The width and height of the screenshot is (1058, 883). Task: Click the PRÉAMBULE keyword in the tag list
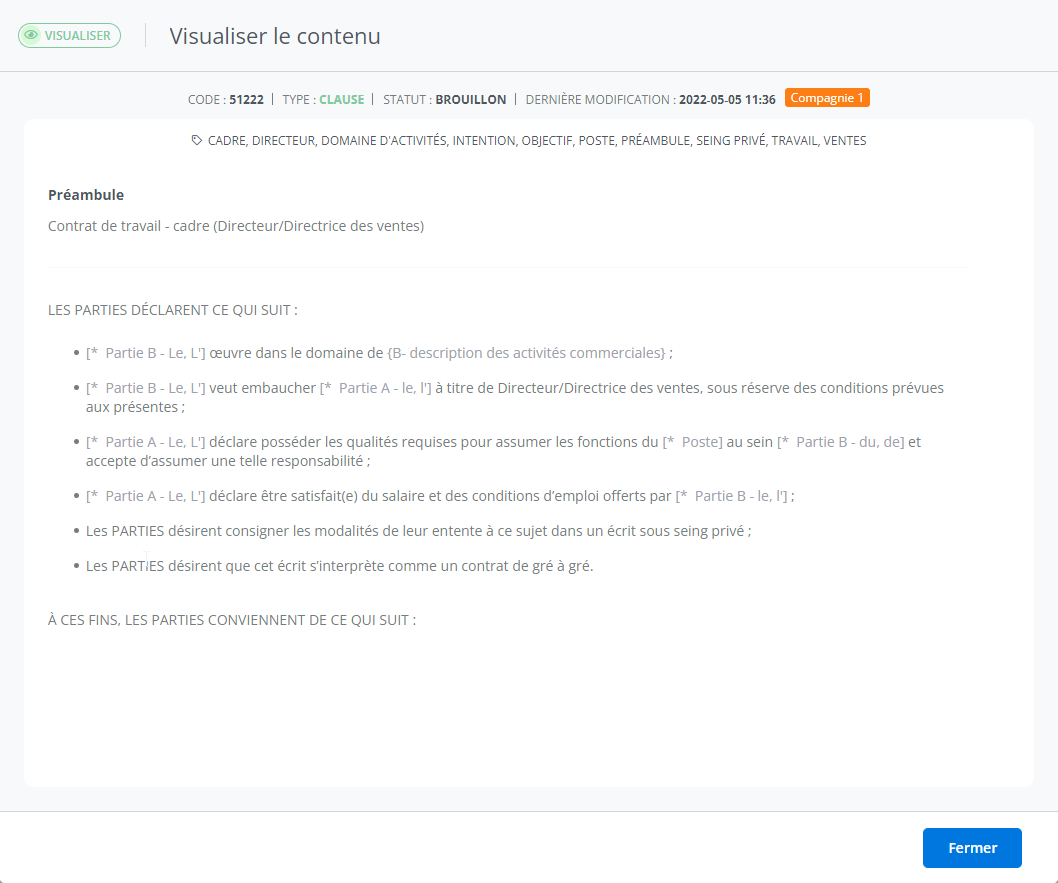pos(655,141)
